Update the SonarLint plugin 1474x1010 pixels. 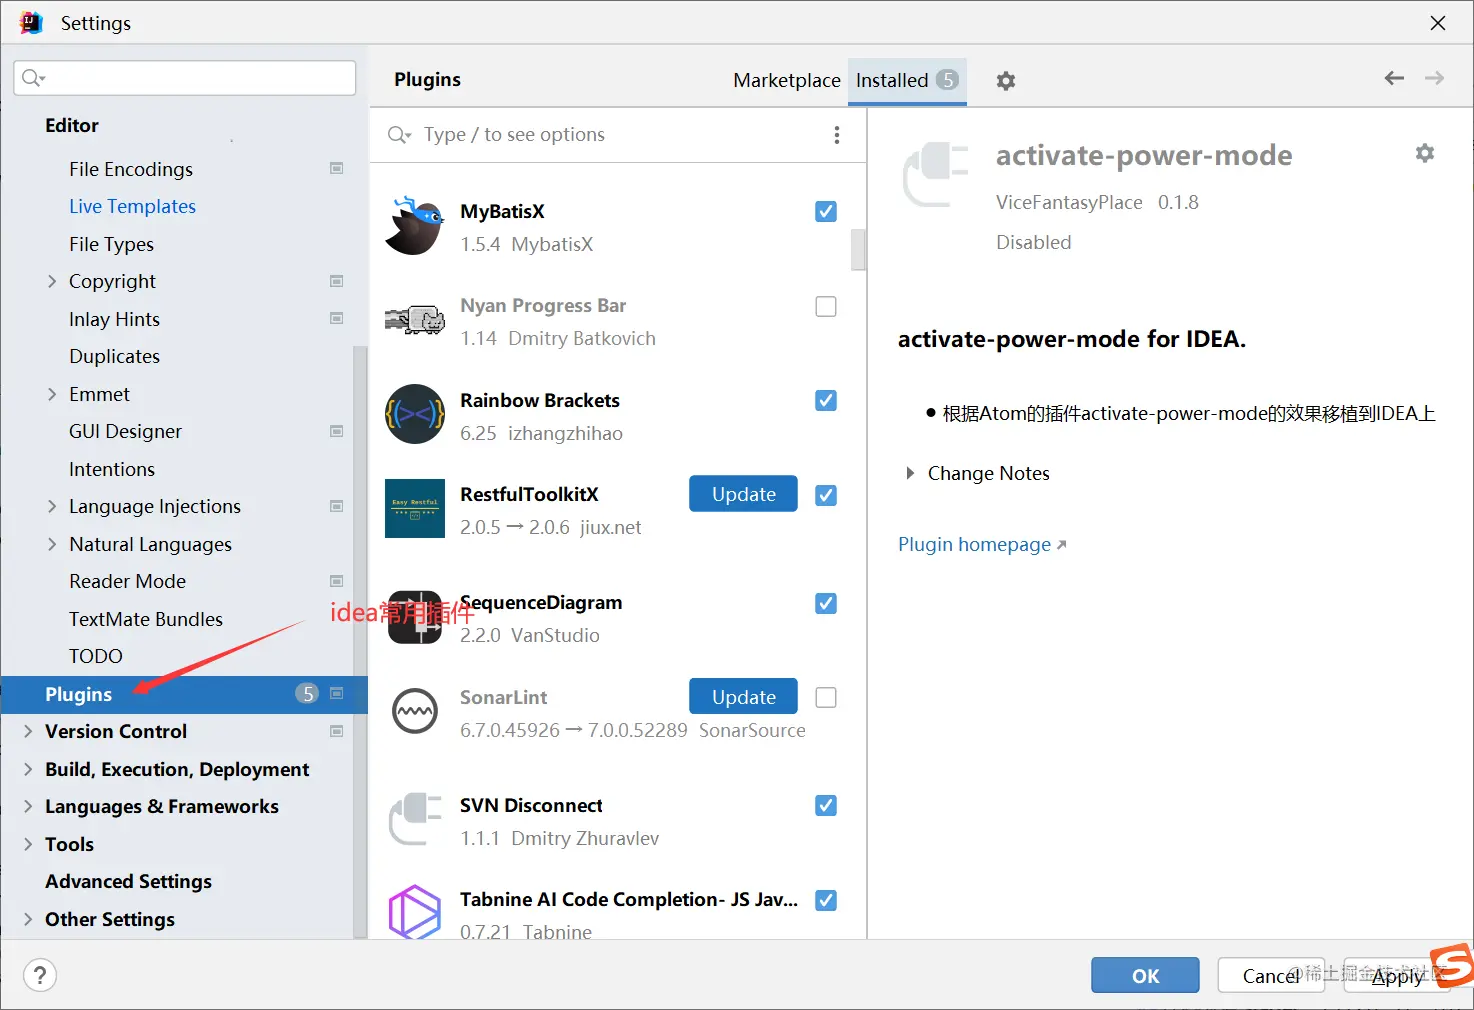(x=743, y=697)
